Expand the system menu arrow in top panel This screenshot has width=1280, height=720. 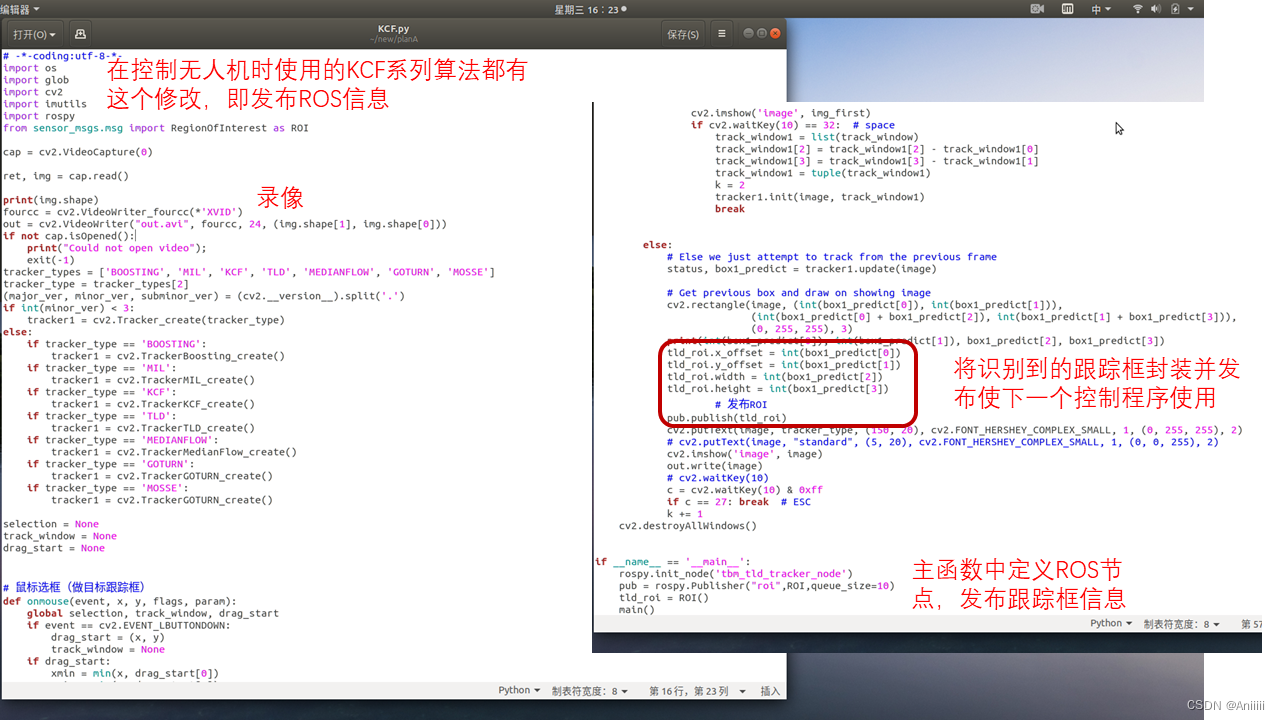pyautogui.click(x=1193, y=9)
